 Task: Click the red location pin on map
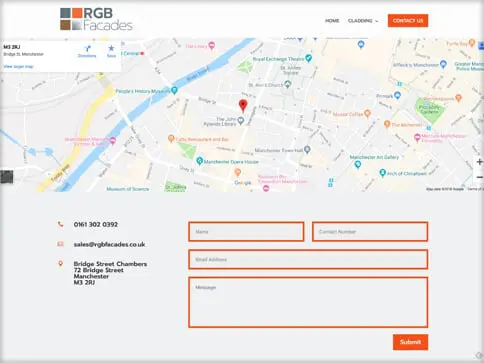[243, 106]
